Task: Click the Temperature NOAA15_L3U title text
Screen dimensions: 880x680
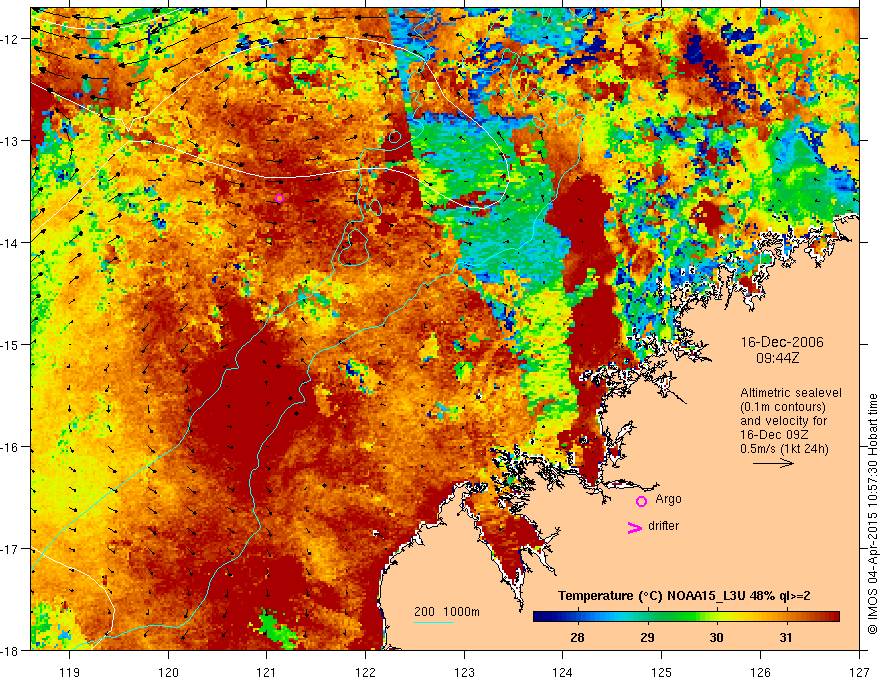Action: 684,596
